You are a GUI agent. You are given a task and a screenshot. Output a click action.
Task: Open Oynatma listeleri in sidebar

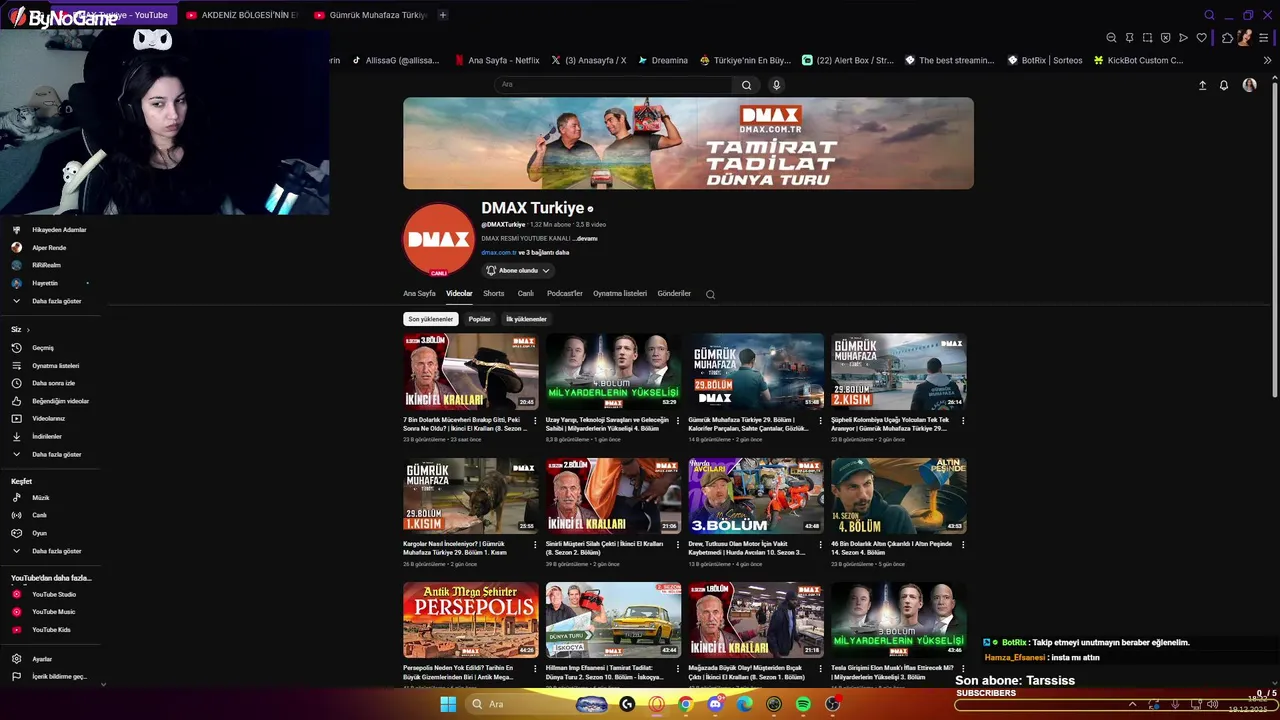click(x=54, y=366)
